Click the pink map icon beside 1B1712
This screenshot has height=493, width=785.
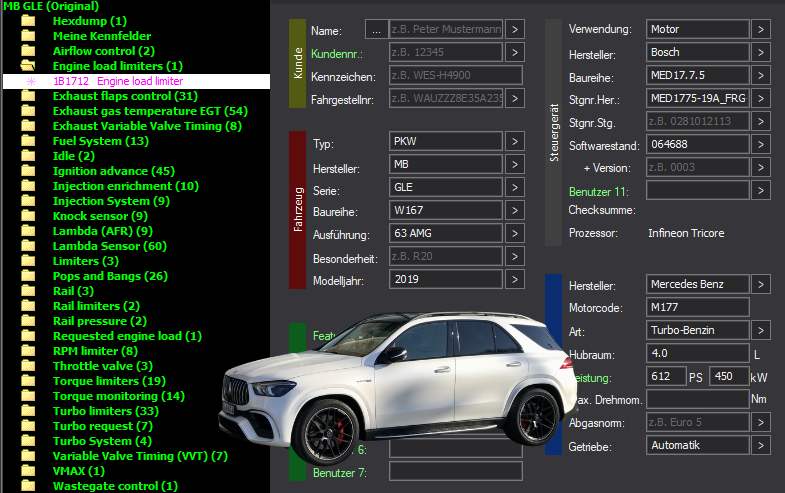pyautogui.click(x=32, y=81)
